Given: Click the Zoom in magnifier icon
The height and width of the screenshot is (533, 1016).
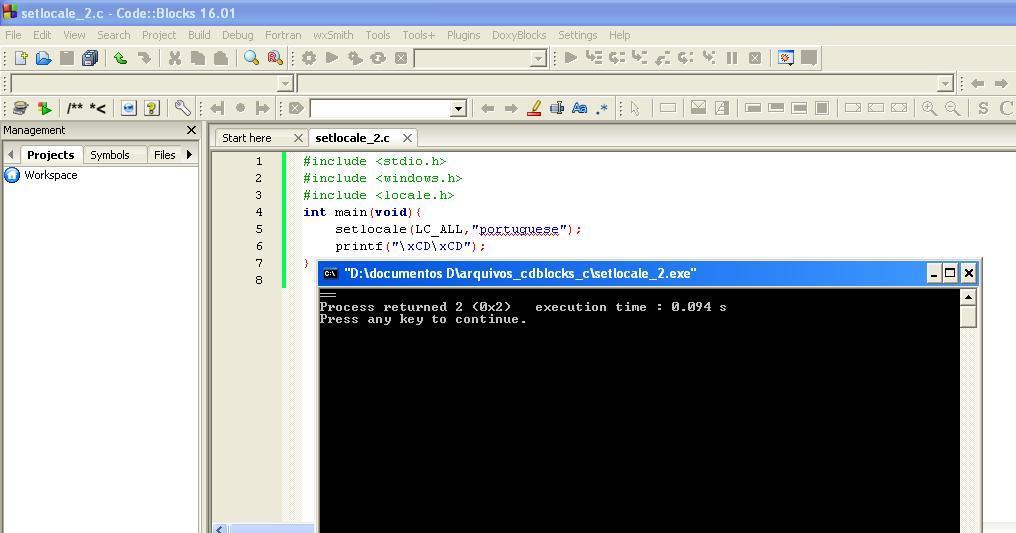Looking at the screenshot, I should pos(929,108).
